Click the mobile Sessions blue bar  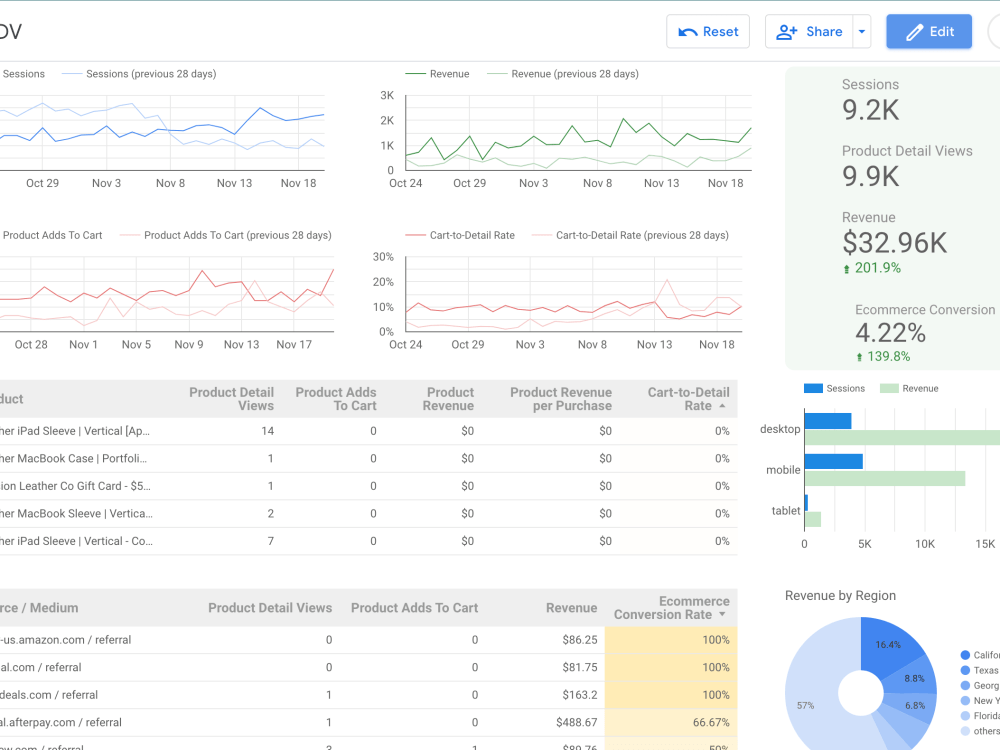(834, 462)
